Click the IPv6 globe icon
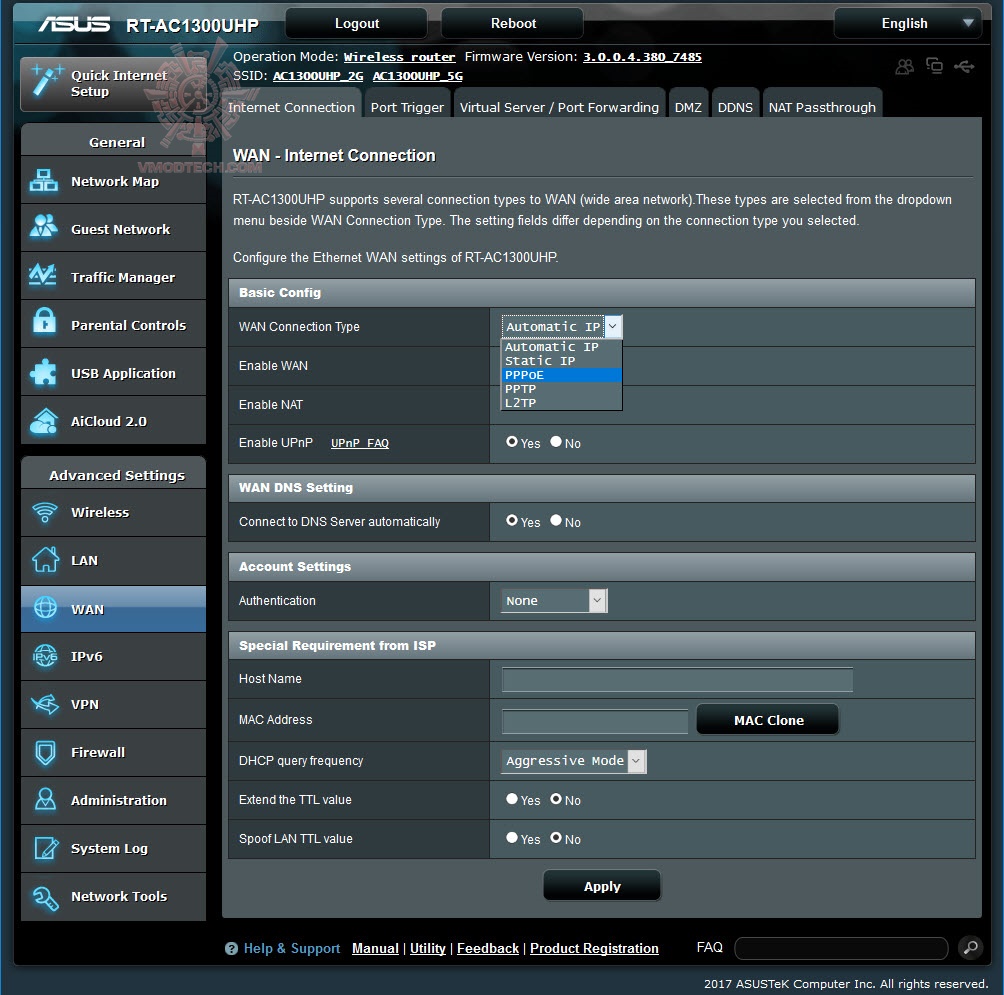This screenshot has width=1004, height=995. pyautogui.click(x=45, y=656)
